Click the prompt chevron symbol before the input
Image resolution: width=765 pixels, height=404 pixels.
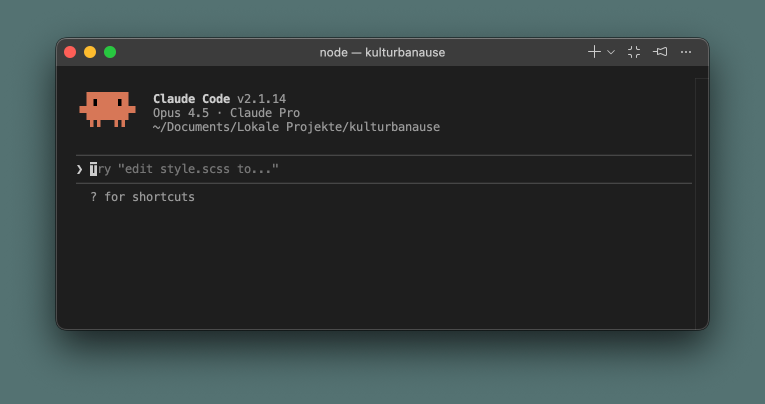click(x=79, y=169)
